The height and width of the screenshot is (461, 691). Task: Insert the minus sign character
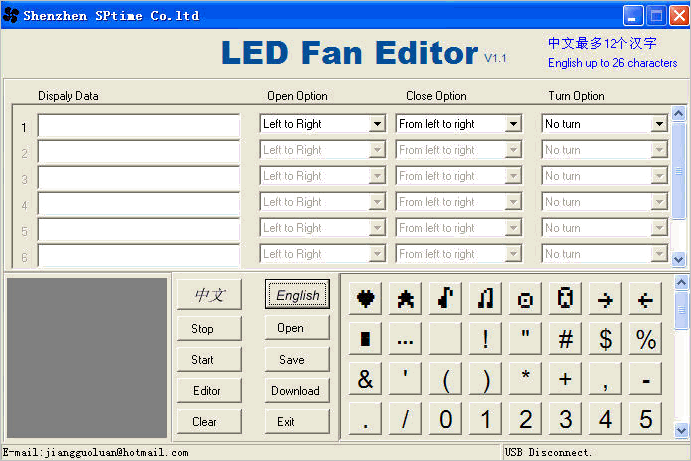tap(646, 379)
